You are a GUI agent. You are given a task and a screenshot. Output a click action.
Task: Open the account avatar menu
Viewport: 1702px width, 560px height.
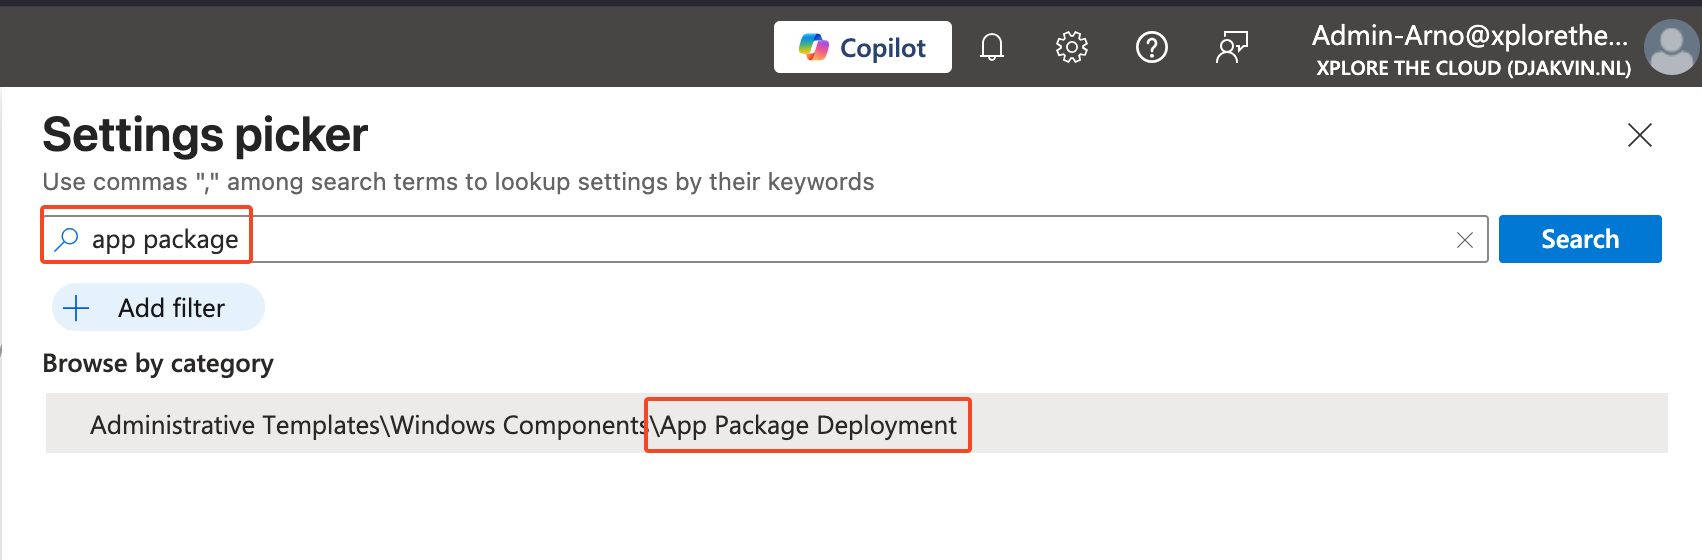(x=1670, y=47)
